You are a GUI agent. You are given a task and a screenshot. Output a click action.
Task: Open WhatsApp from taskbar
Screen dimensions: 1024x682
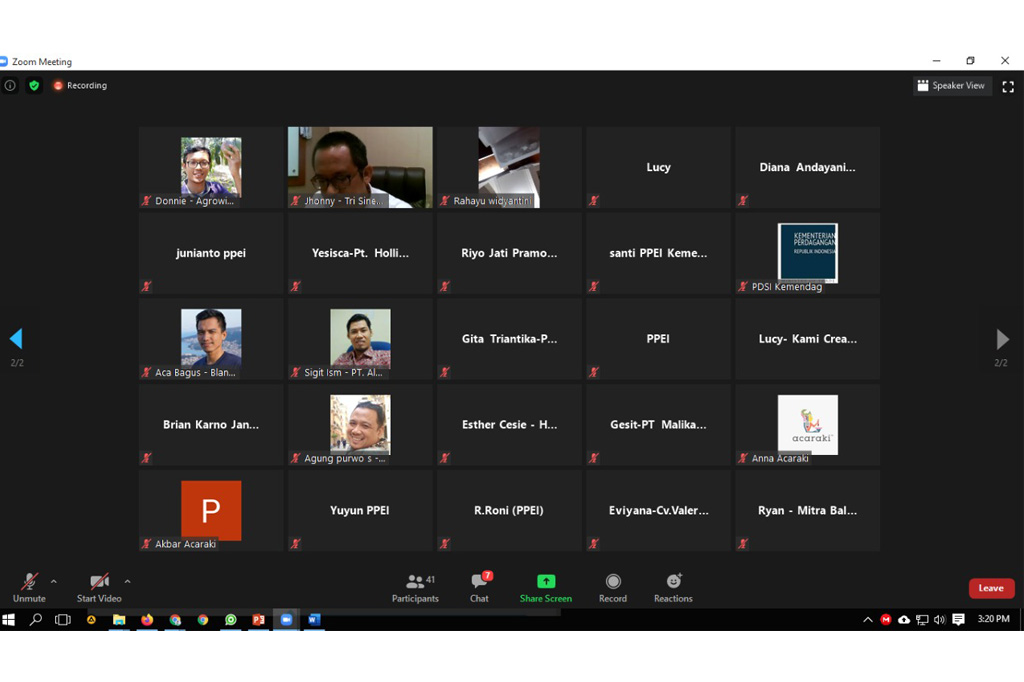tap(231, 619)
